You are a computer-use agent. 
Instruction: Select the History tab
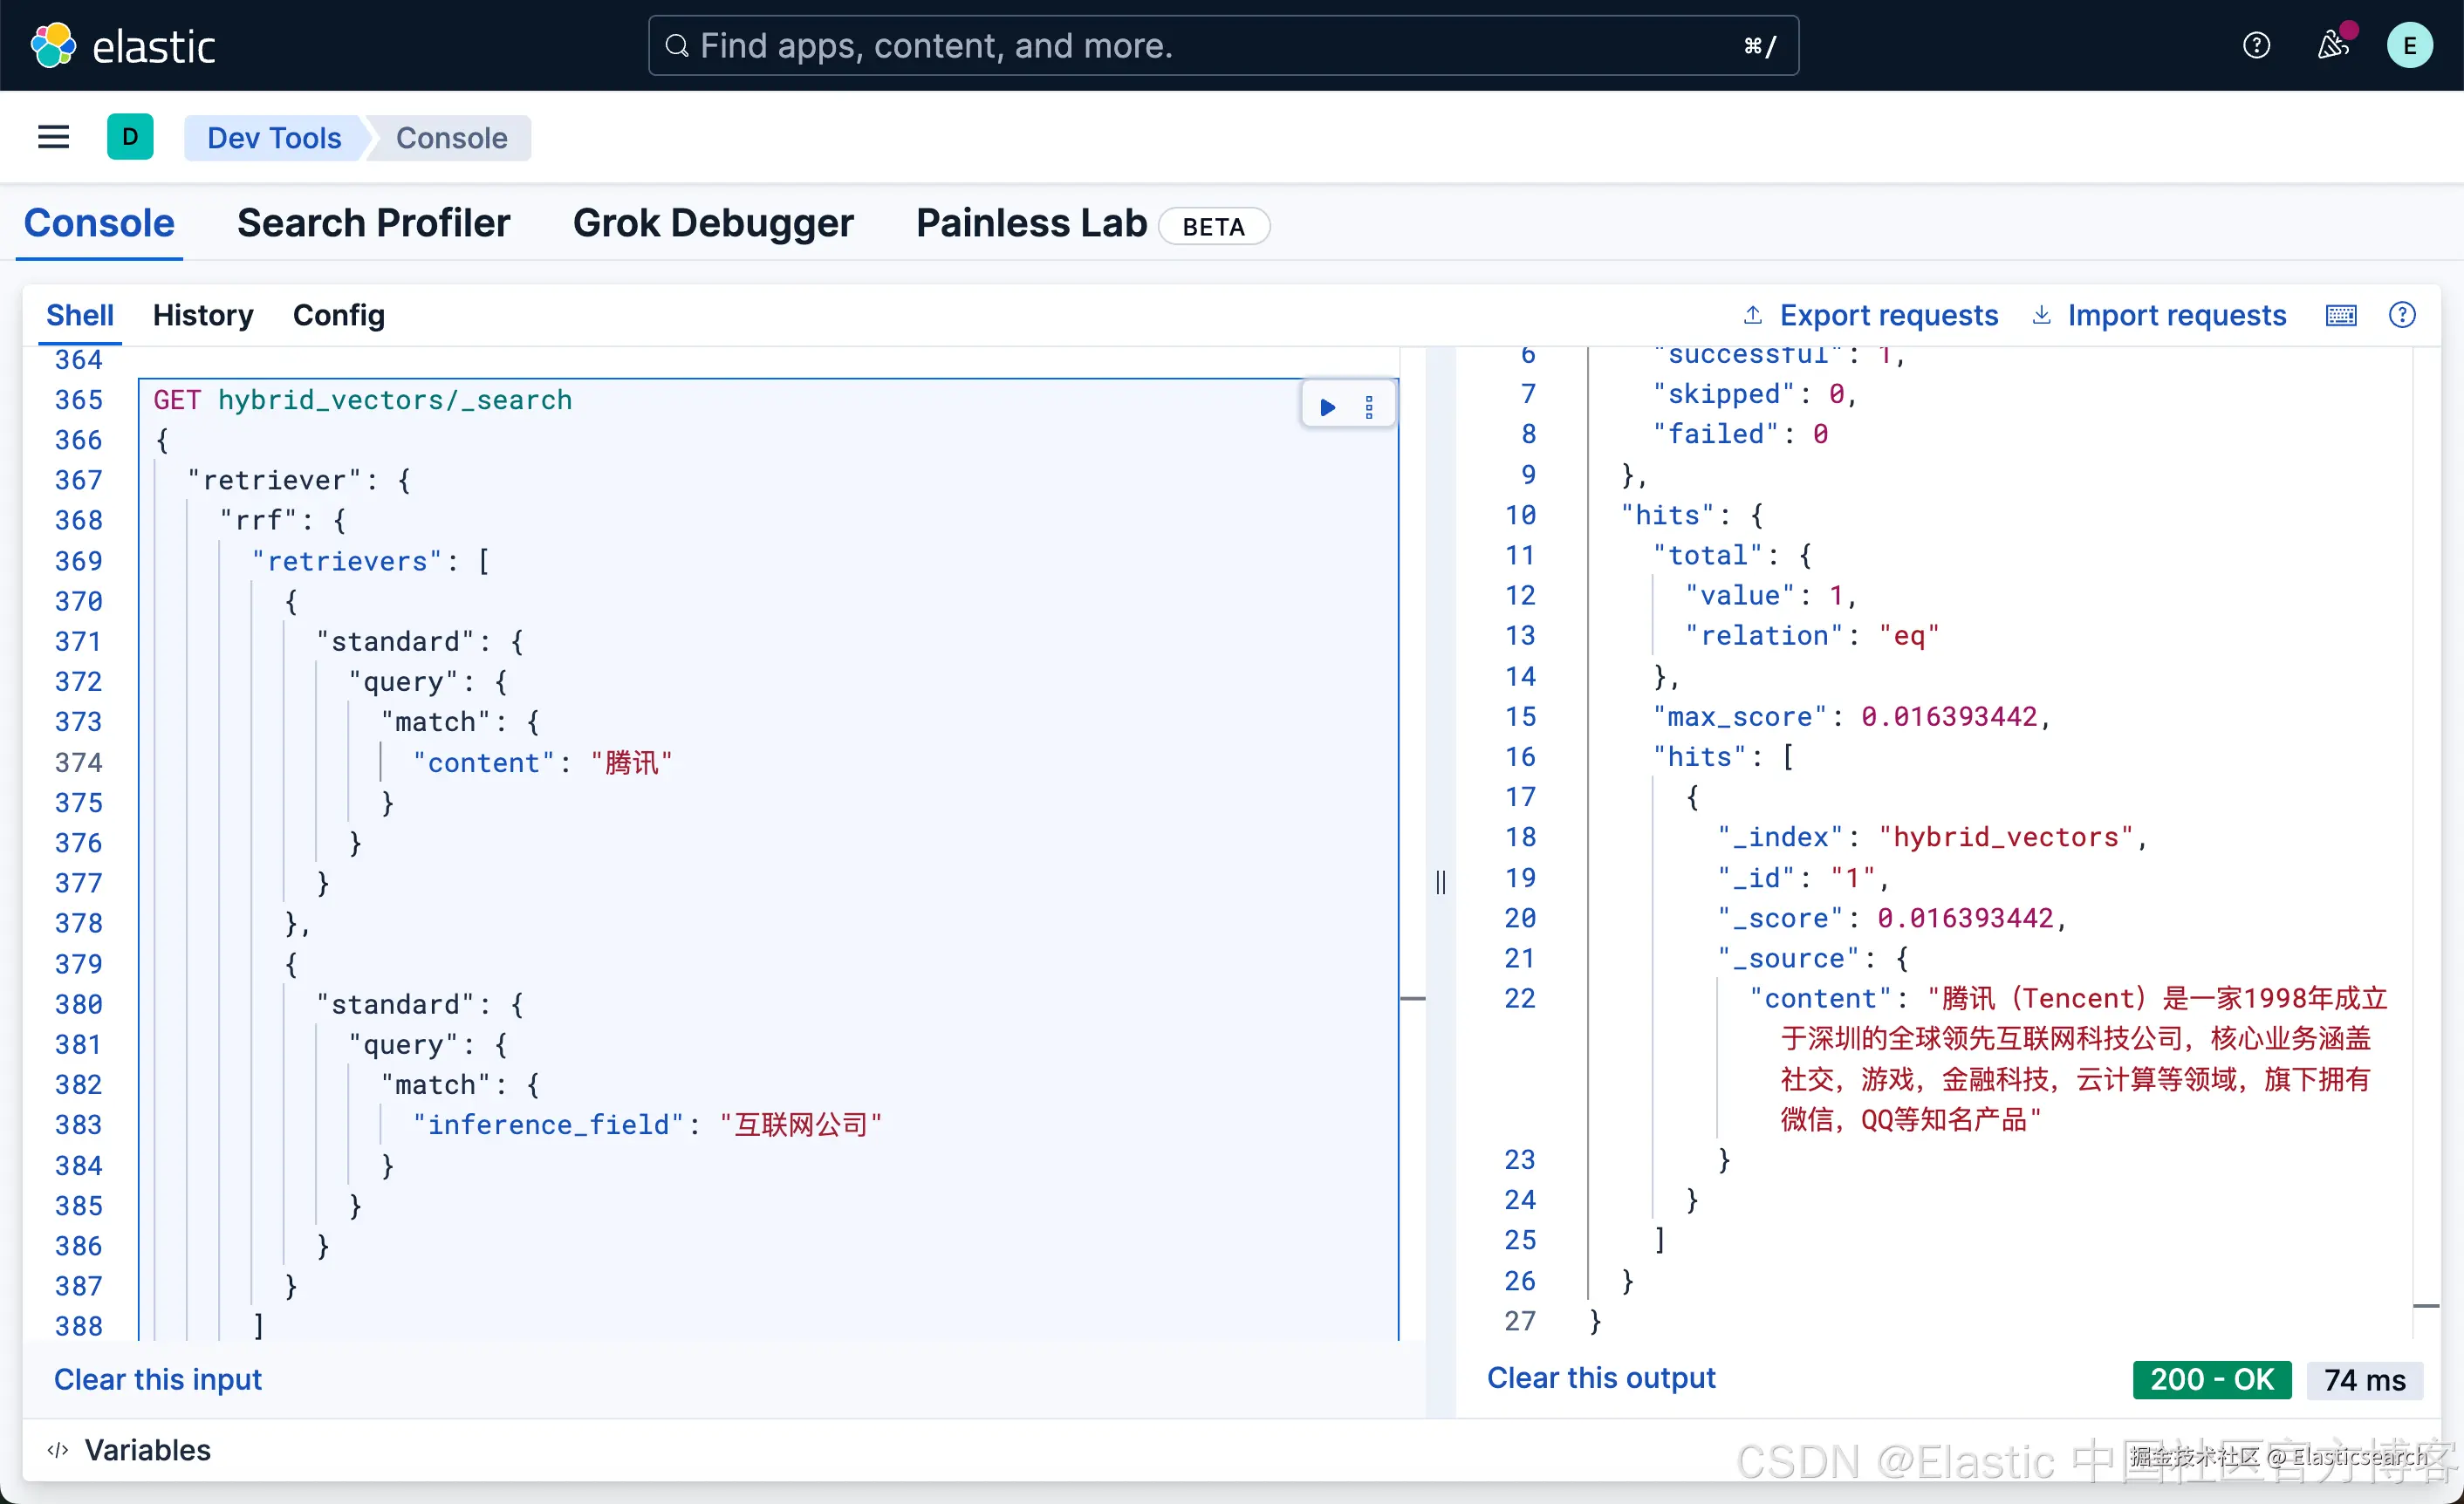(203, 316)
